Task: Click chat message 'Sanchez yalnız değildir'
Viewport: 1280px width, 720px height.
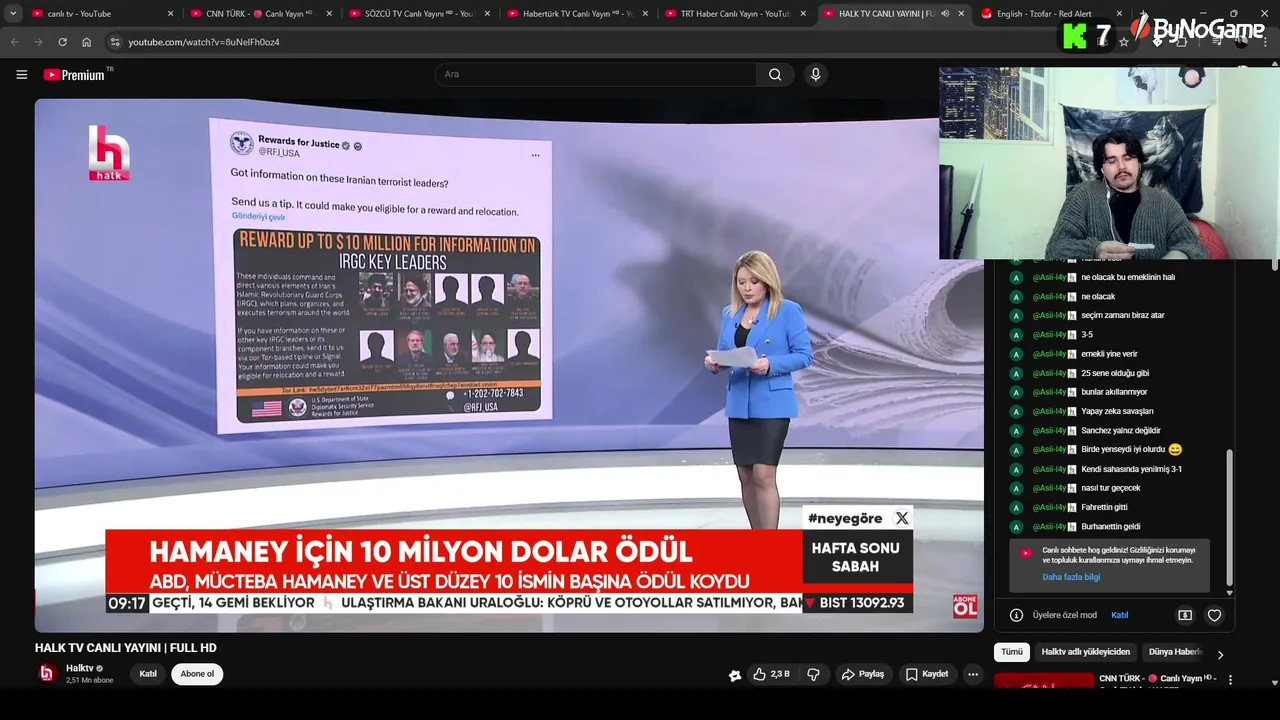Action: pyautogui.click(x=1120, y=430)
